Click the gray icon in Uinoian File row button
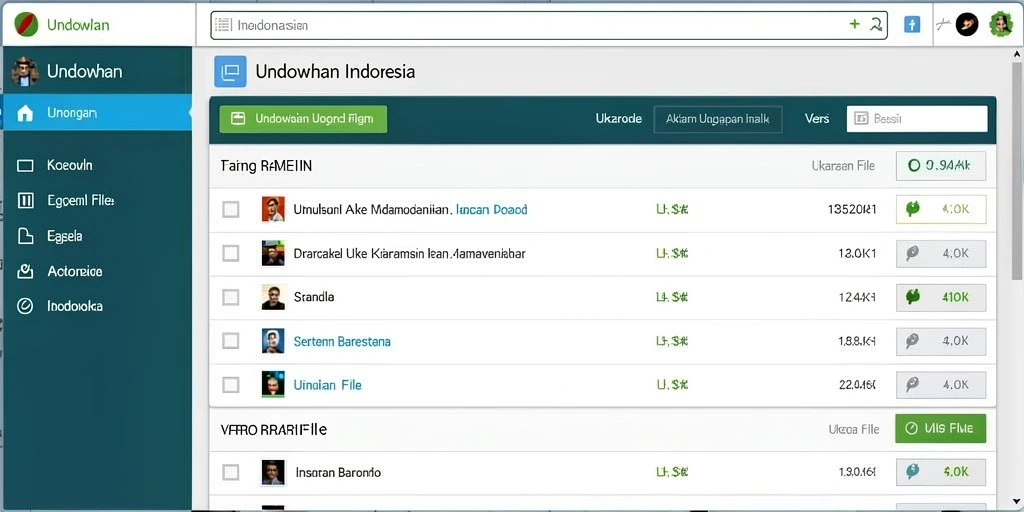This screenshot has width=1024, height=512. [912, 384]
